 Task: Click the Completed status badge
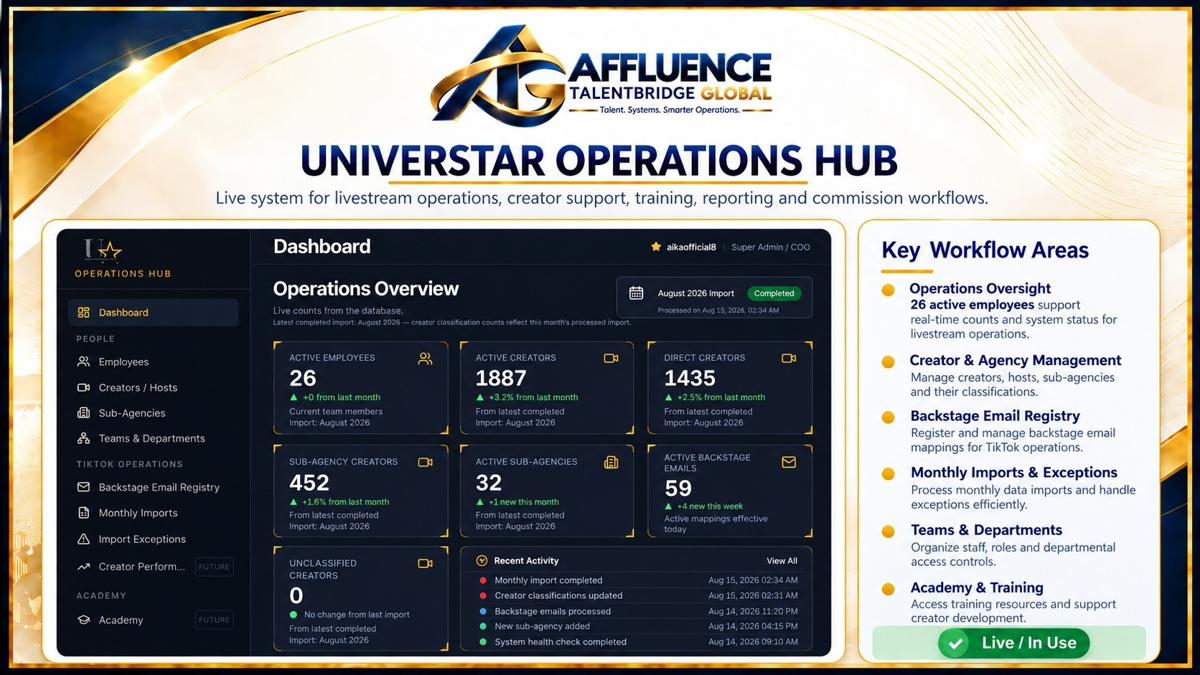[x=774, y=293]
